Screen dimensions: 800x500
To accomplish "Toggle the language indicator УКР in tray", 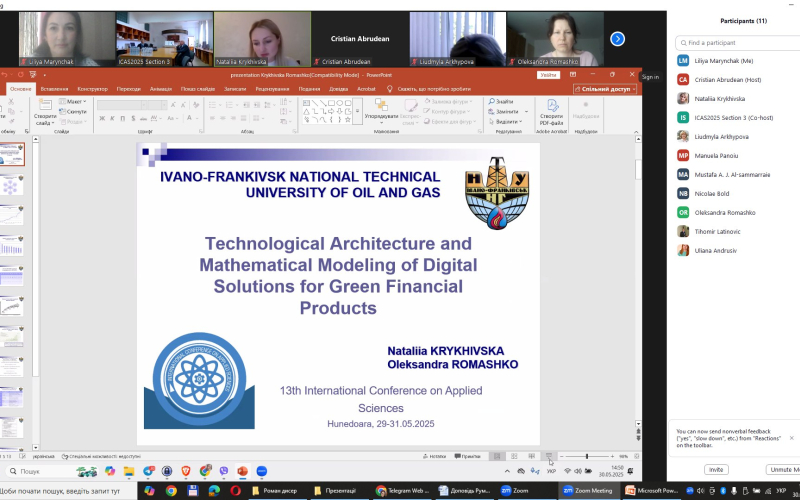I will click(x=551, y=471).
